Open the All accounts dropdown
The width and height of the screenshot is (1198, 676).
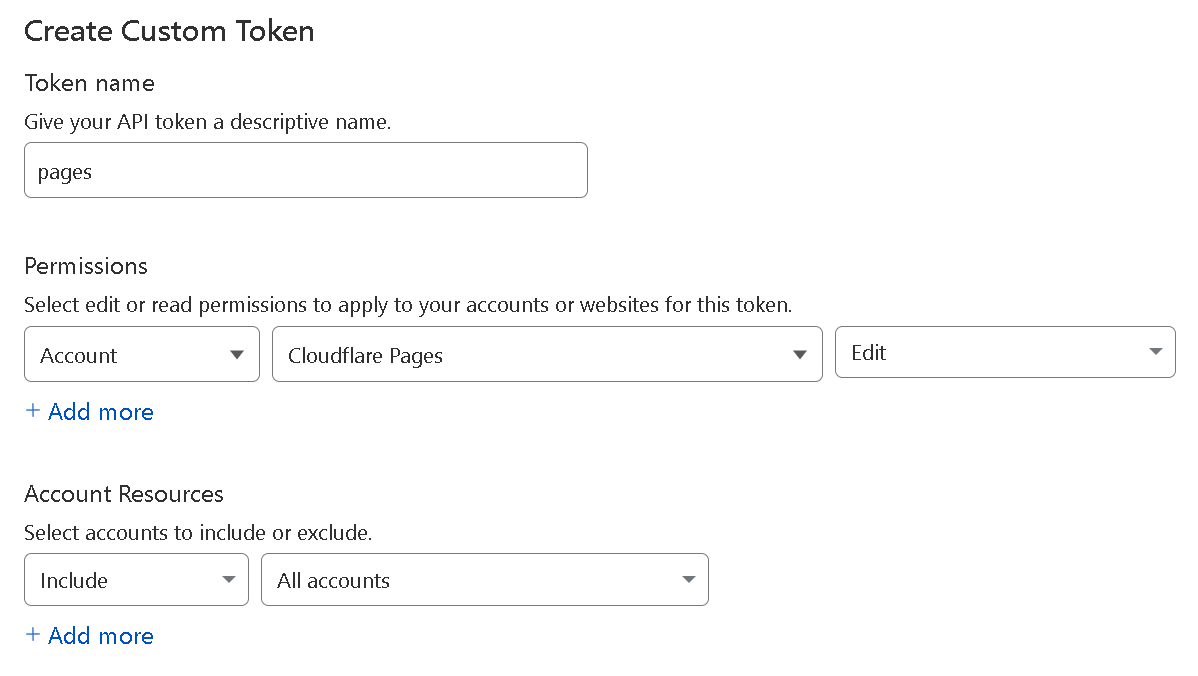pos(484,580)
